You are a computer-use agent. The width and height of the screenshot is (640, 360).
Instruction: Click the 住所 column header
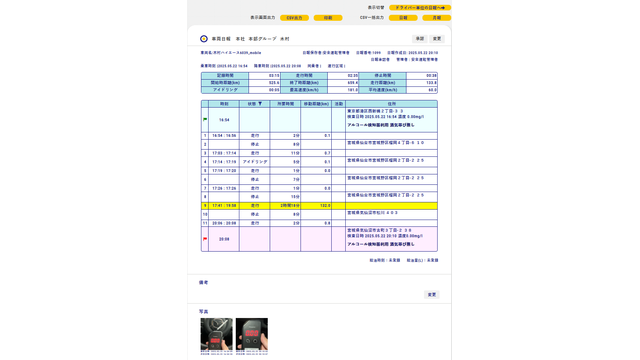tap(391, 104)
